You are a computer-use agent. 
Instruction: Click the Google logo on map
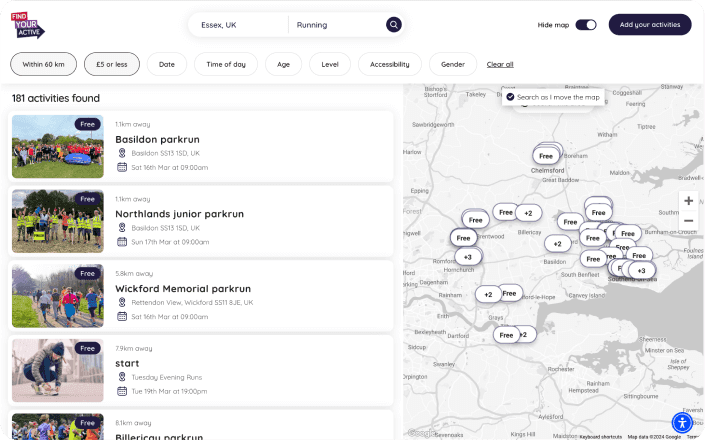tap(421, 433)
